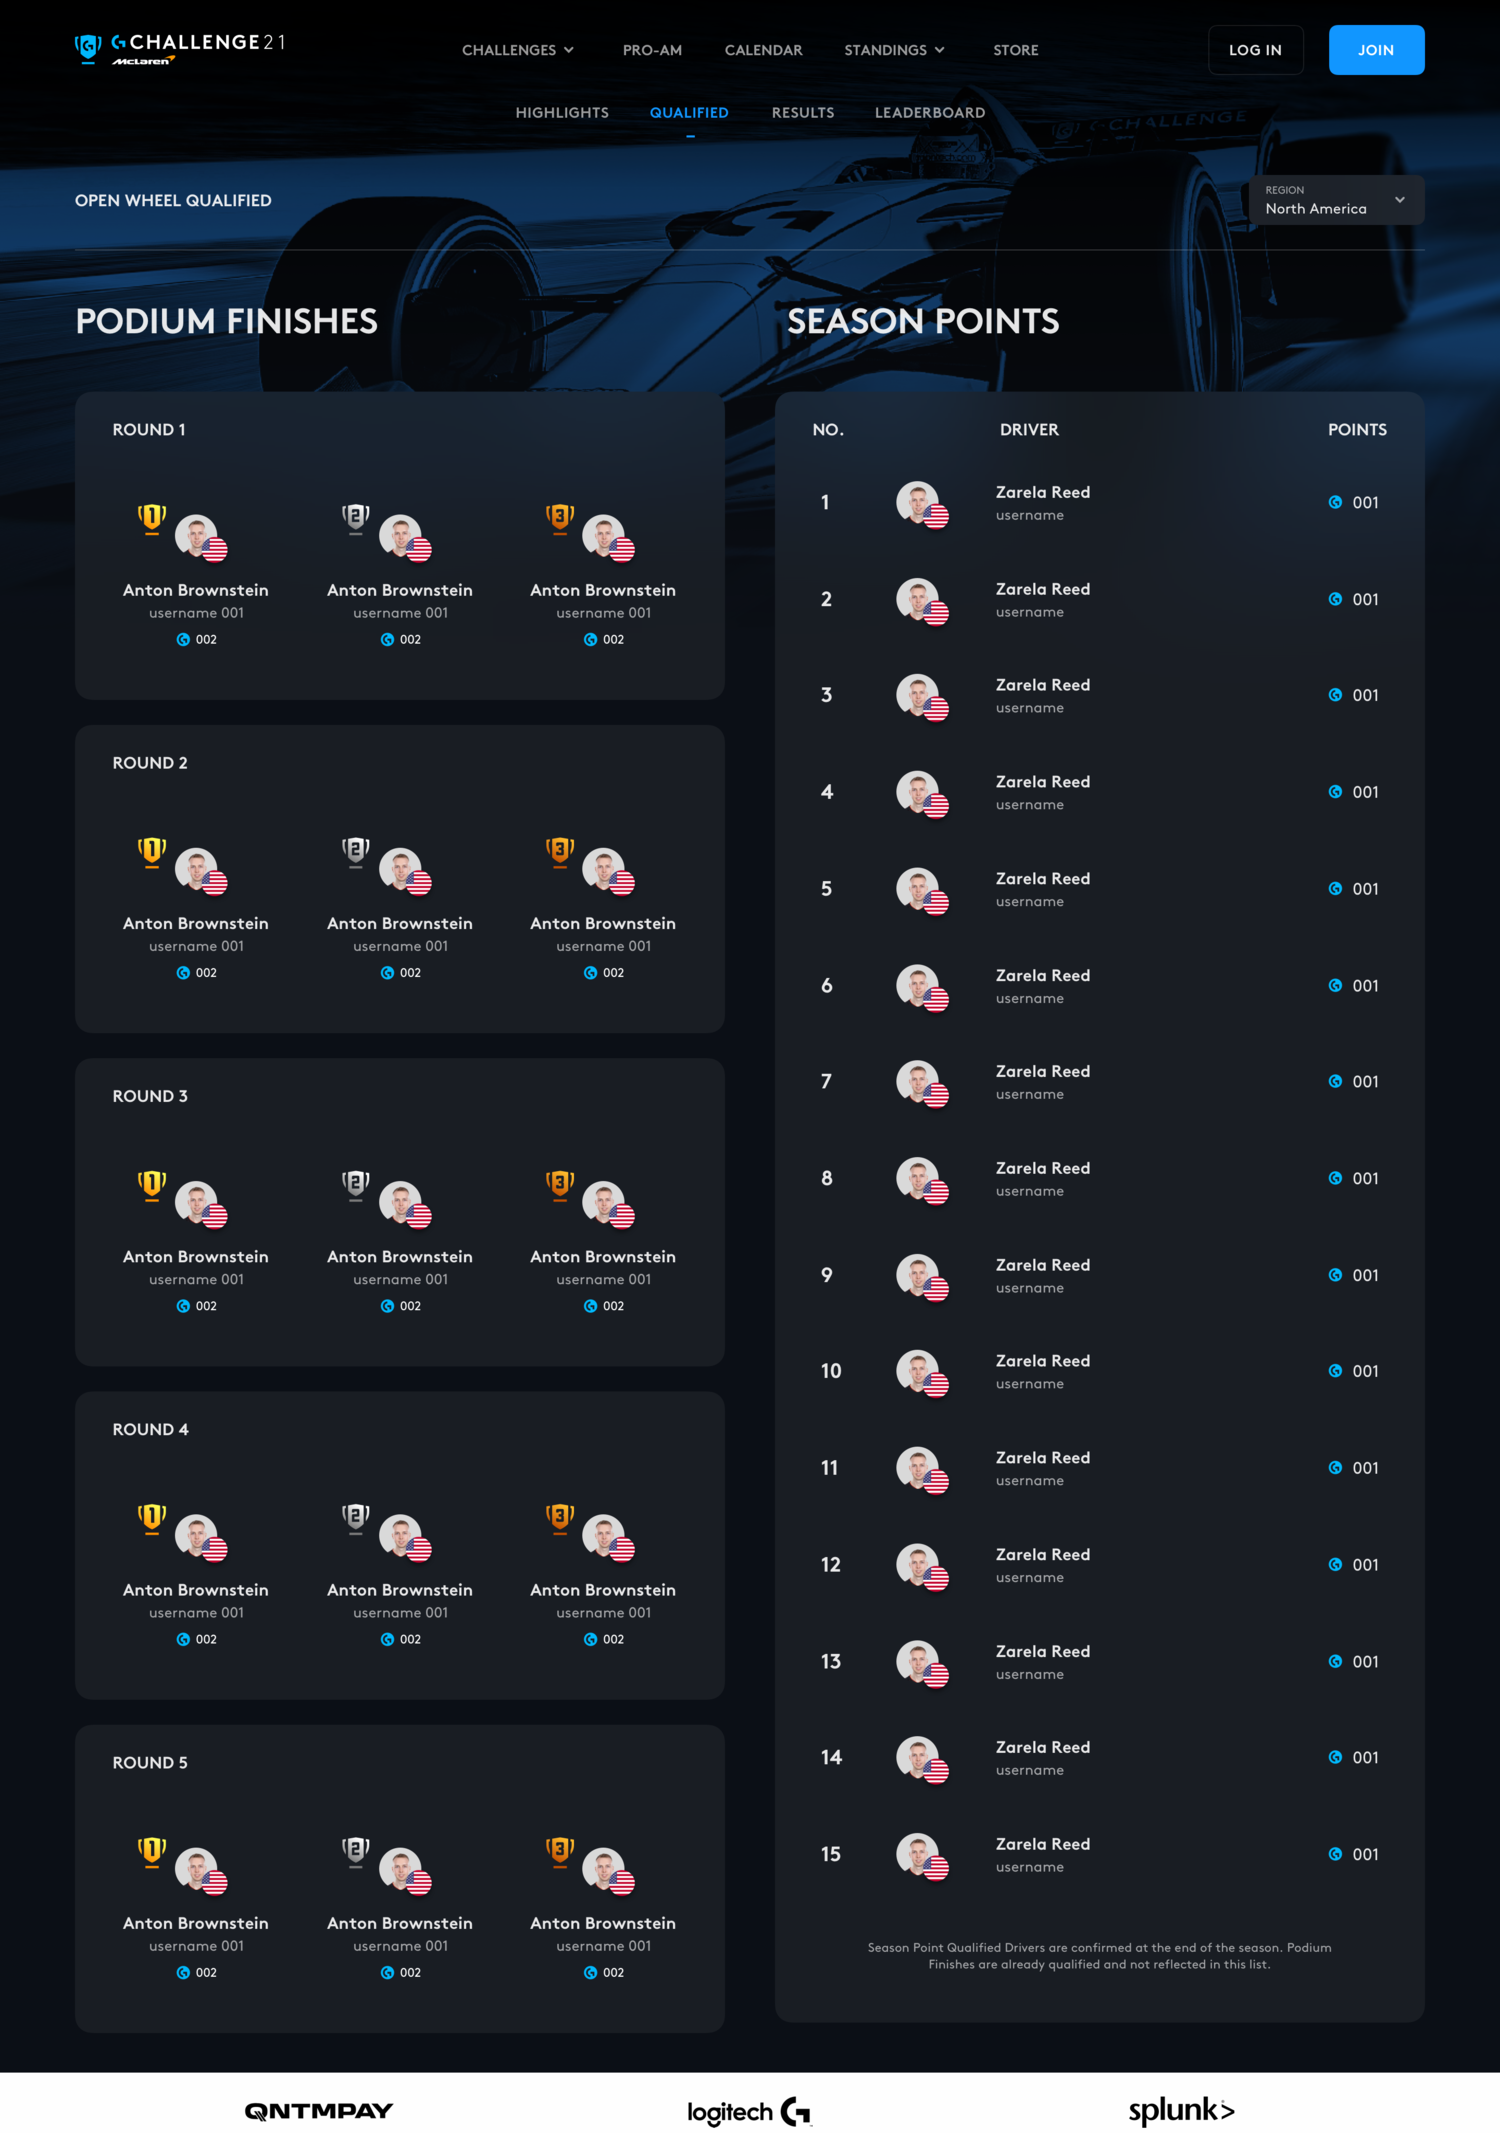Go to the Results tab
Screen dimensions: 1500x2133
coord(803,113)
